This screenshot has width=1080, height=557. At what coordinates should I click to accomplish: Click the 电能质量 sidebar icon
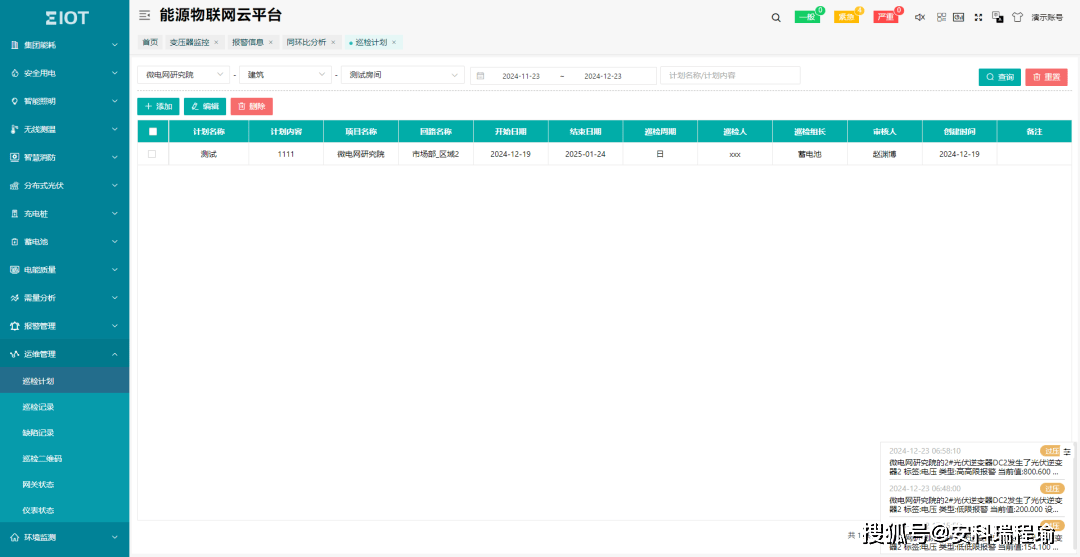tap(14, 270)
